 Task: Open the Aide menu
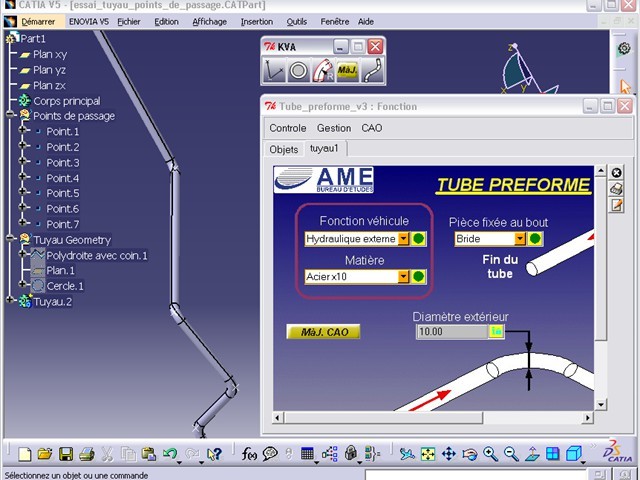pyautogui.click(x=366, y=22)
